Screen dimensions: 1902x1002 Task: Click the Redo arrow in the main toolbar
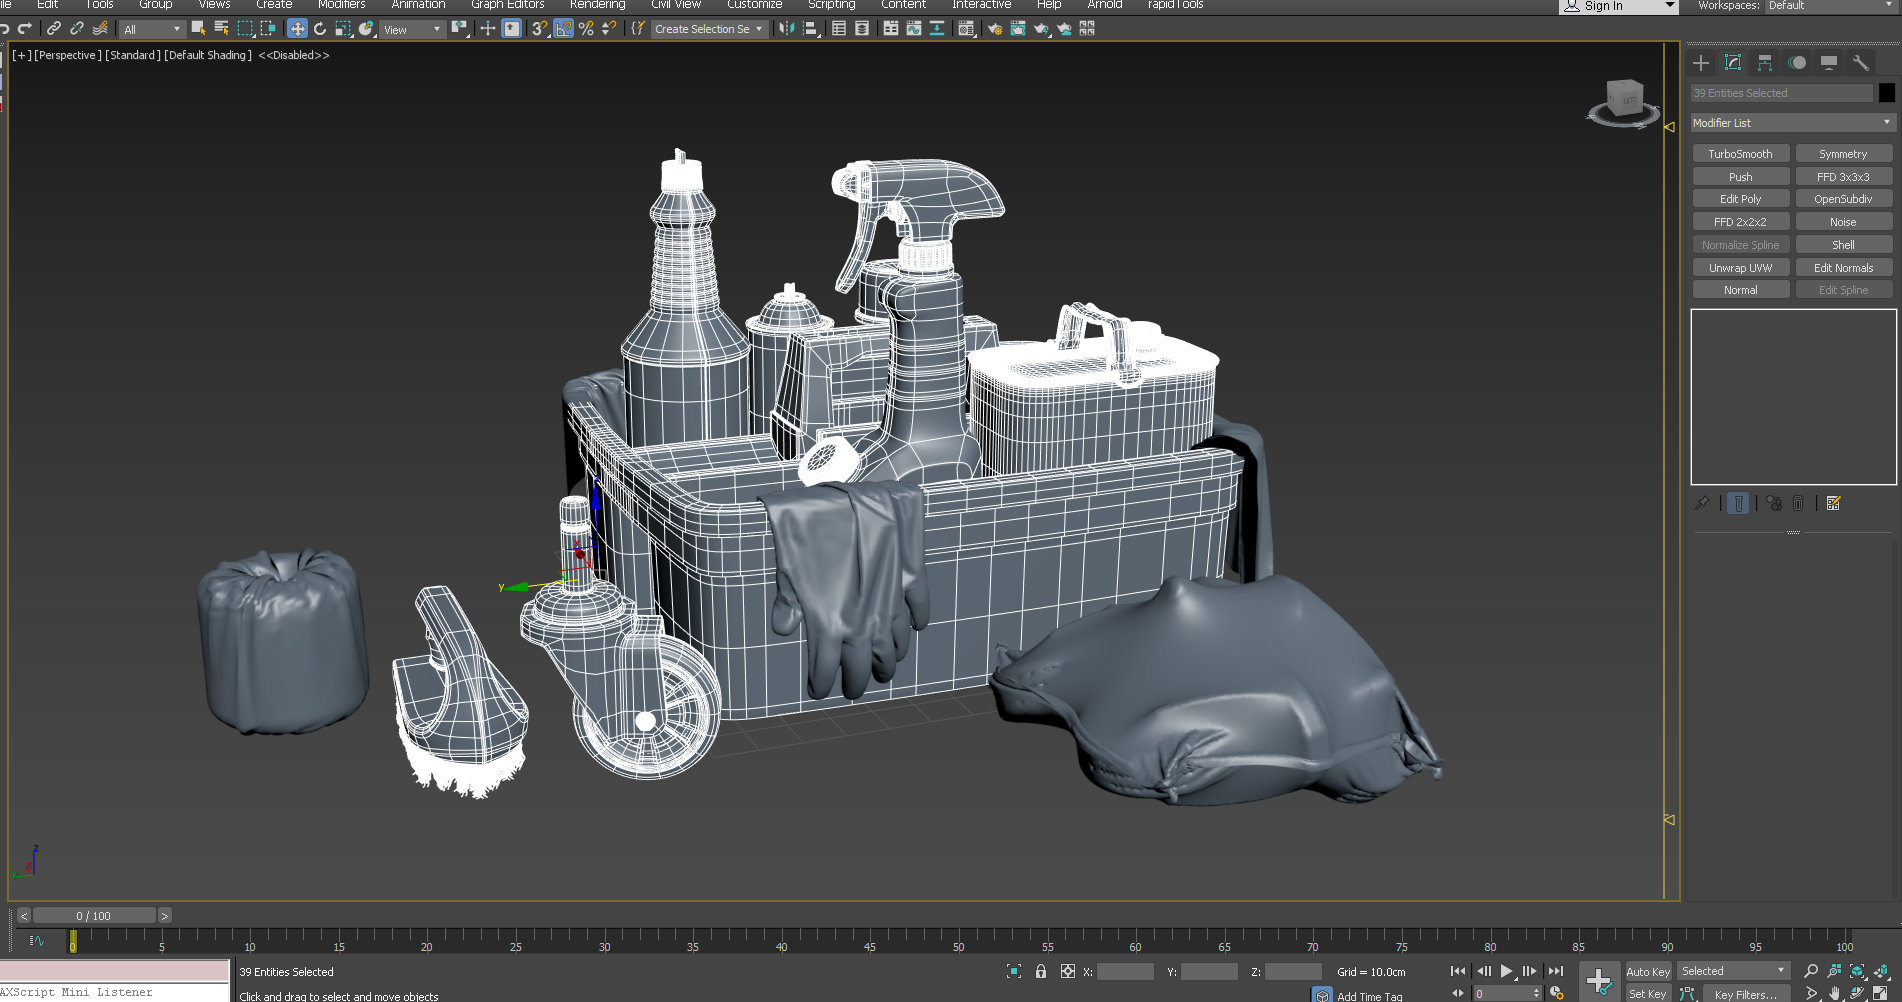25,29
